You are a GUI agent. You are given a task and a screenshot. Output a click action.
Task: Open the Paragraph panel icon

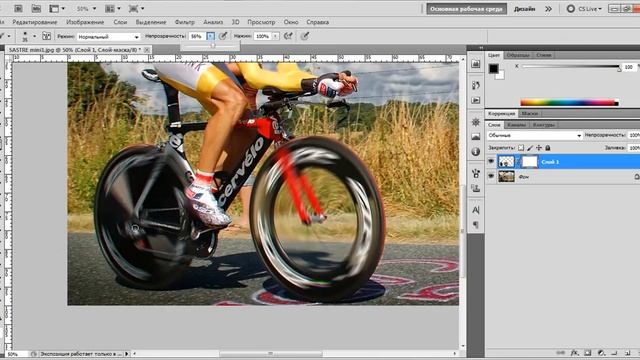coord(476,225)
